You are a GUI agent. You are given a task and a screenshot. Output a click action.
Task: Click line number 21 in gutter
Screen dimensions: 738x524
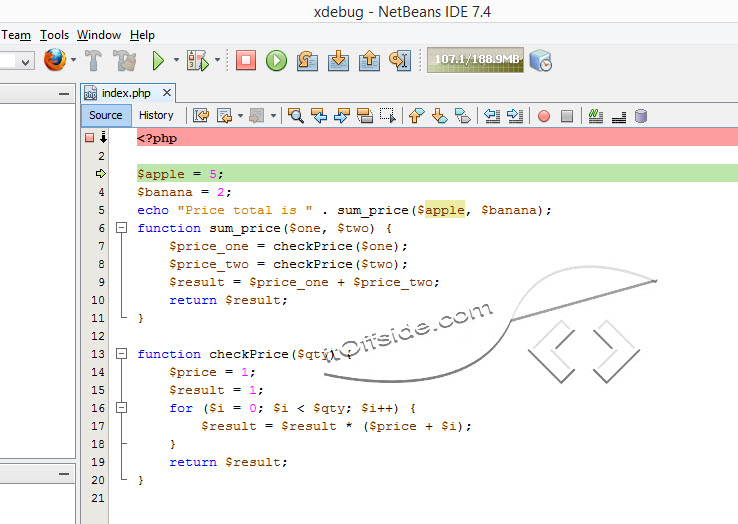(98, 498)
